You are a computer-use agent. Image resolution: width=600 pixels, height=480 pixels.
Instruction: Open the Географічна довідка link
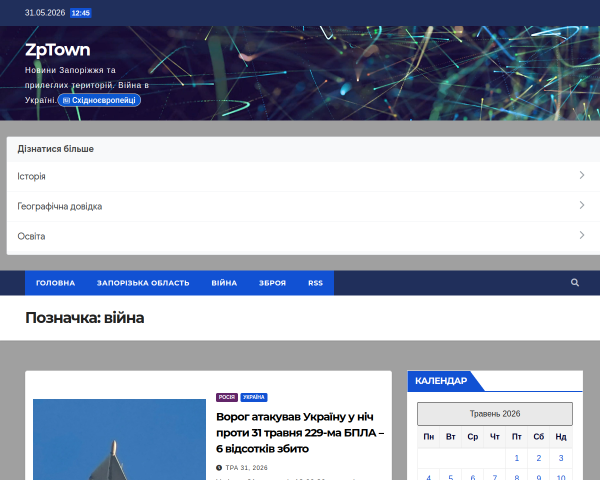[x=60, y=206]
